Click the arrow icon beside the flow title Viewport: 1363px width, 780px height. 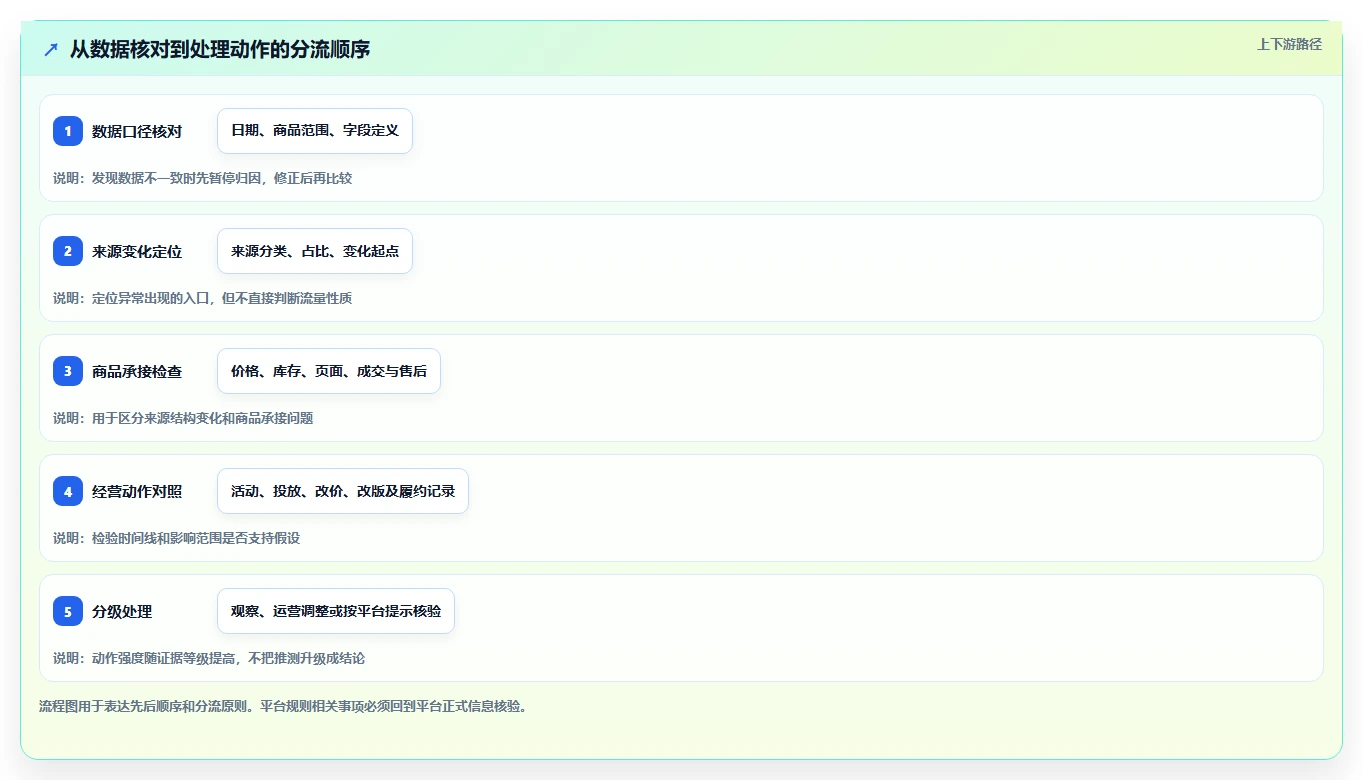pyautogui.click(x=51, y=49)
